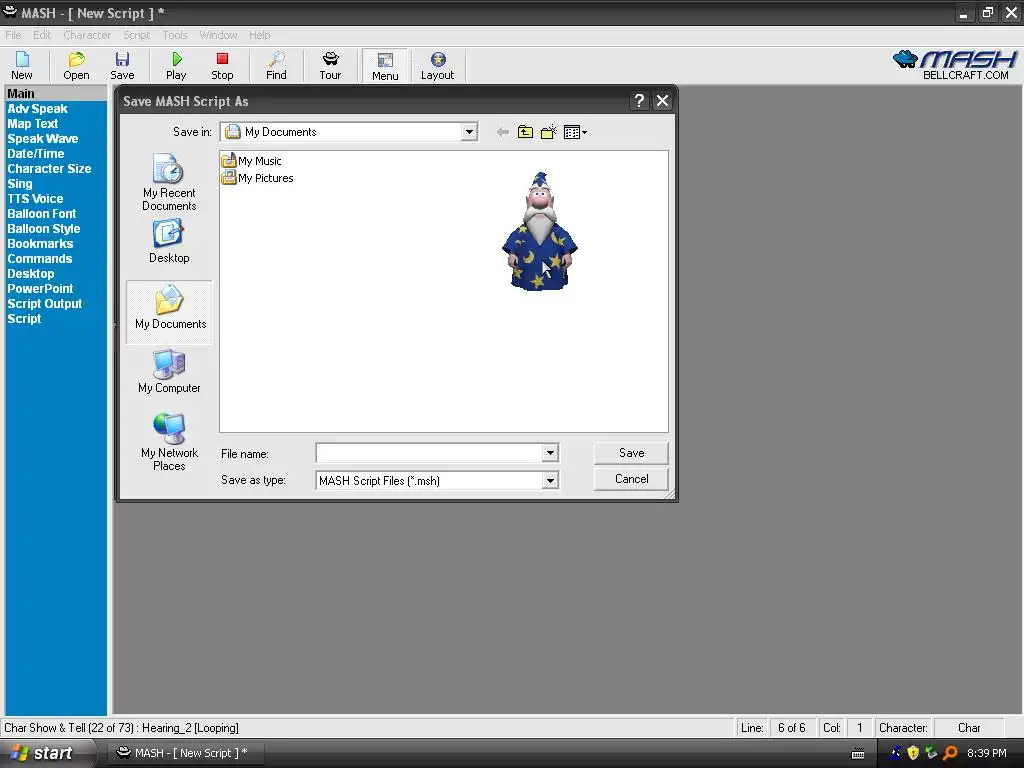Select Balloon Font in the sidebar
The width and height of the screenshot is (1024, 768).
pyautogui.click(x=41, y=214)
